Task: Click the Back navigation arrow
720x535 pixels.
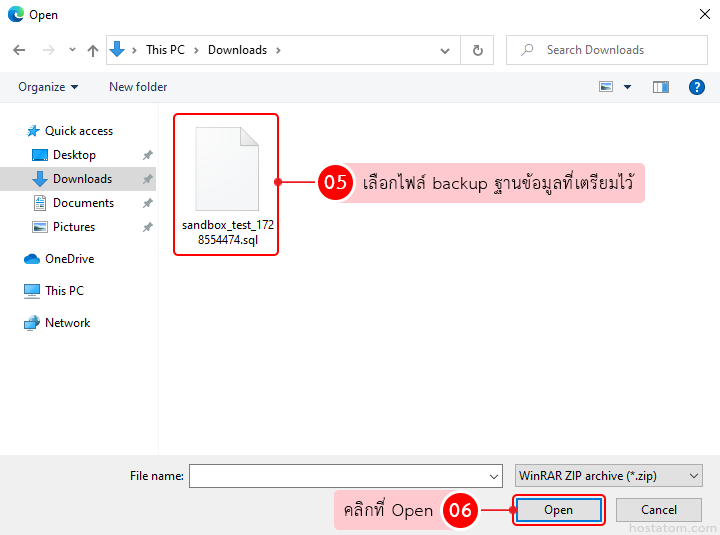Action: point(19,50)
